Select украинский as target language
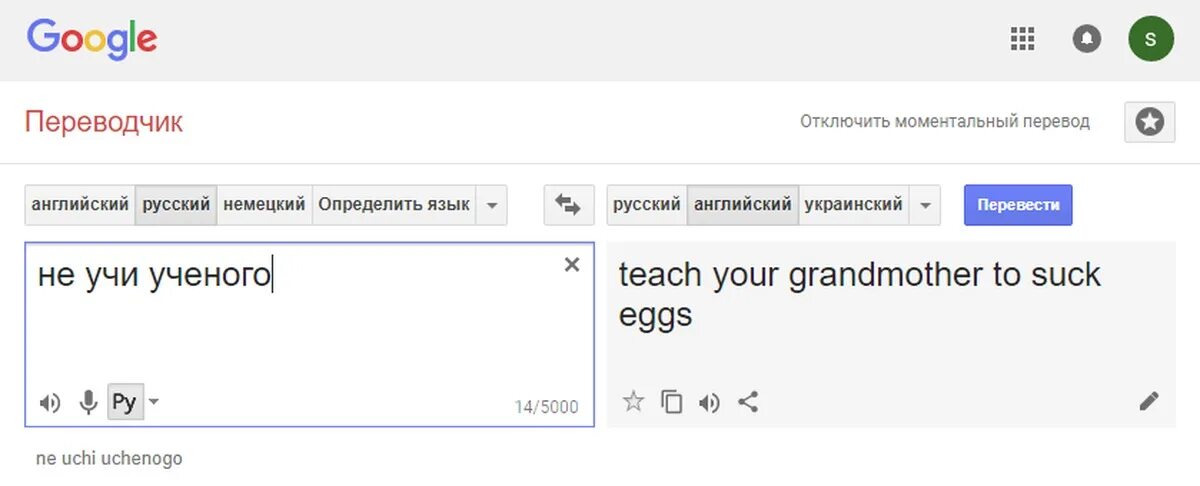The image size is (1200, 486). (x=853, y=205)
